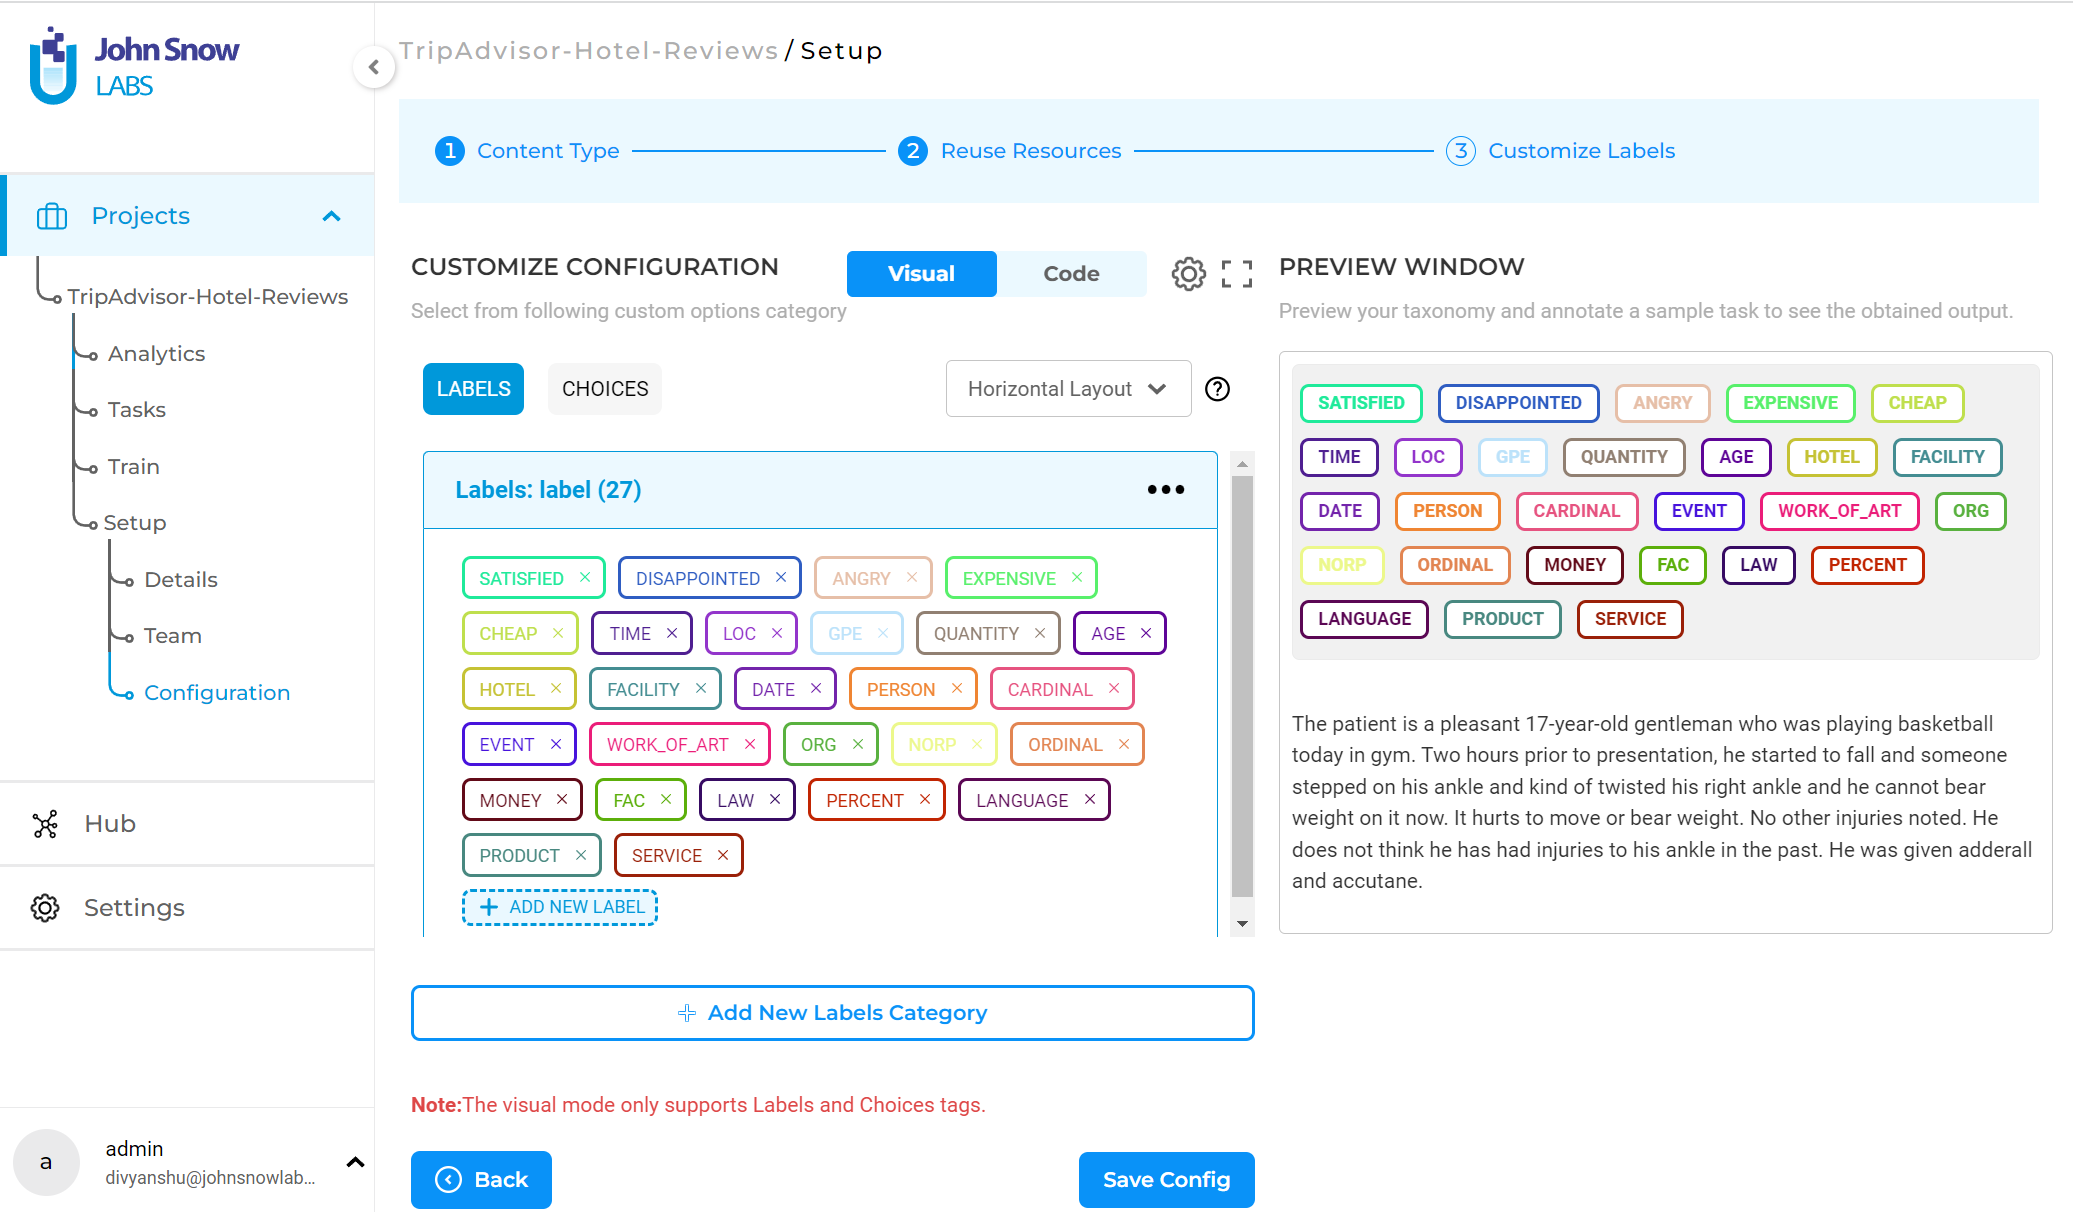Click the scrollbar up arrow
Image resolution: width=2073 pixels, height=1212 pixels.
click(1242, 464)
